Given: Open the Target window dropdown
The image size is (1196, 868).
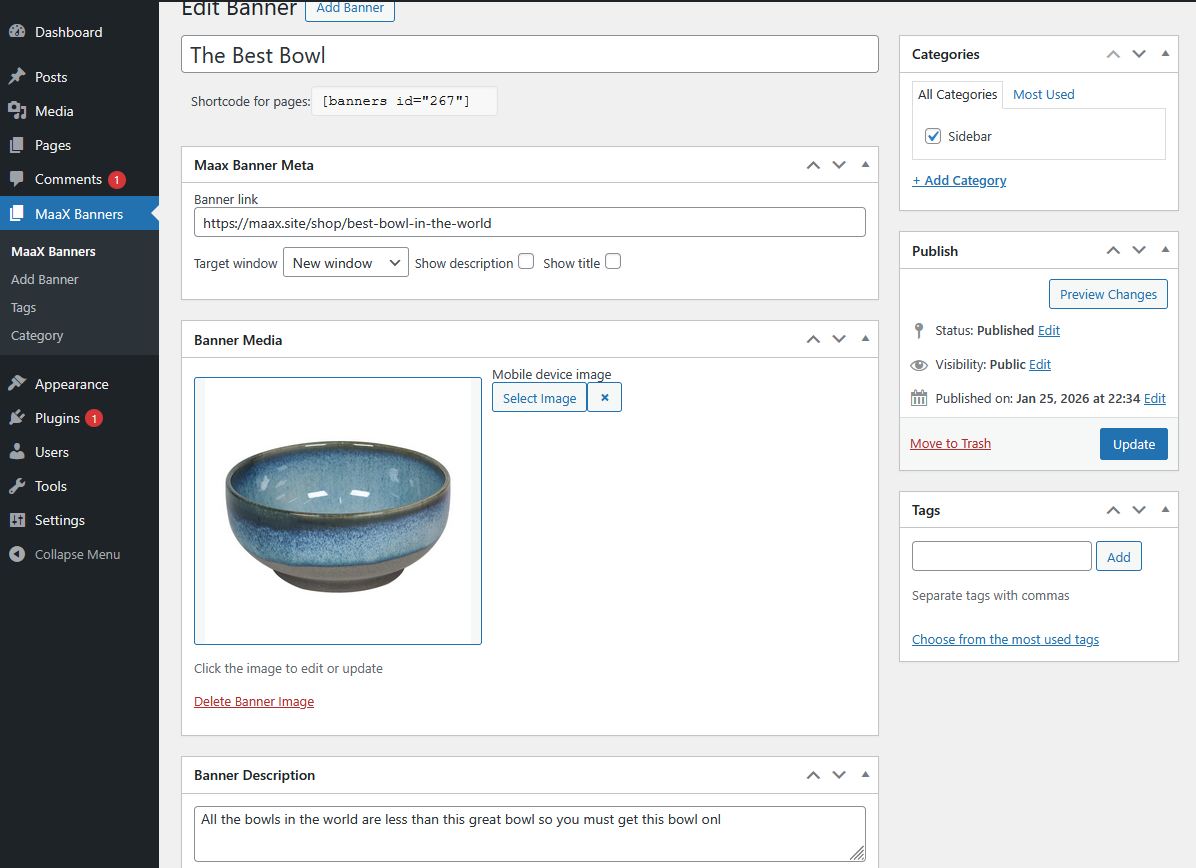Looking at the screenshot, I should tap(345, 263).
